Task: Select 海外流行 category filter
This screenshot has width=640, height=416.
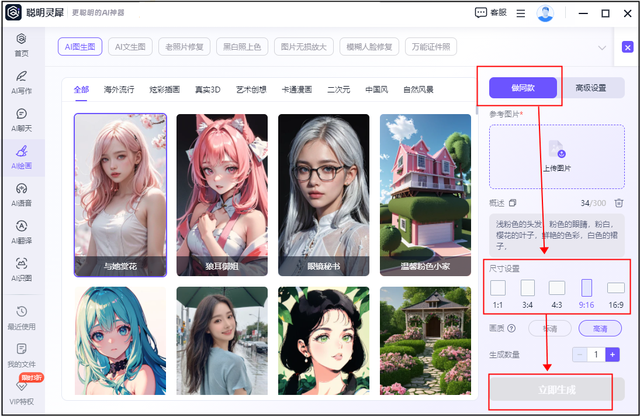Action: (x=119, y=89)
